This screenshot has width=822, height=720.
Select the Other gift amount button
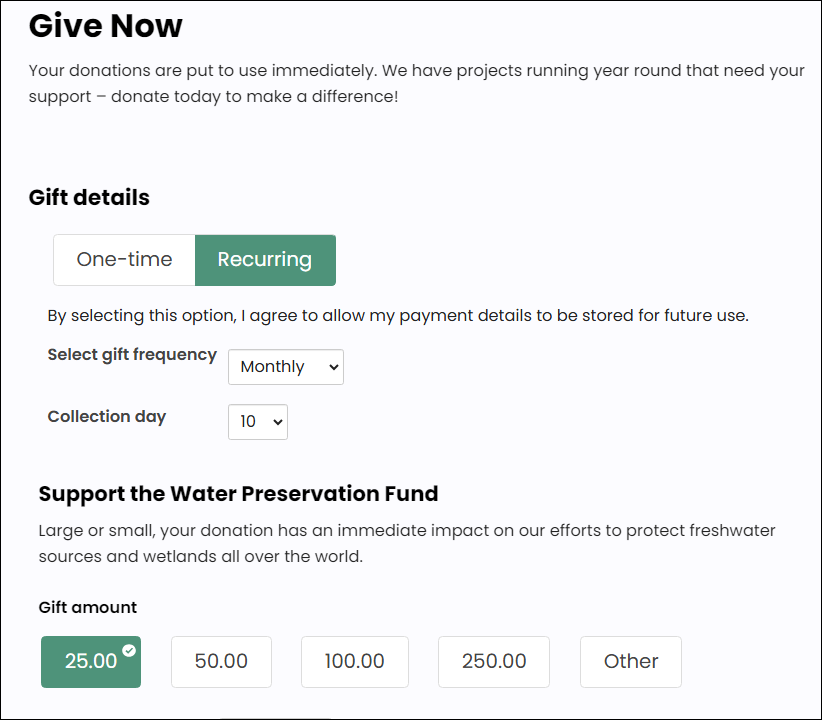point(631,661)
